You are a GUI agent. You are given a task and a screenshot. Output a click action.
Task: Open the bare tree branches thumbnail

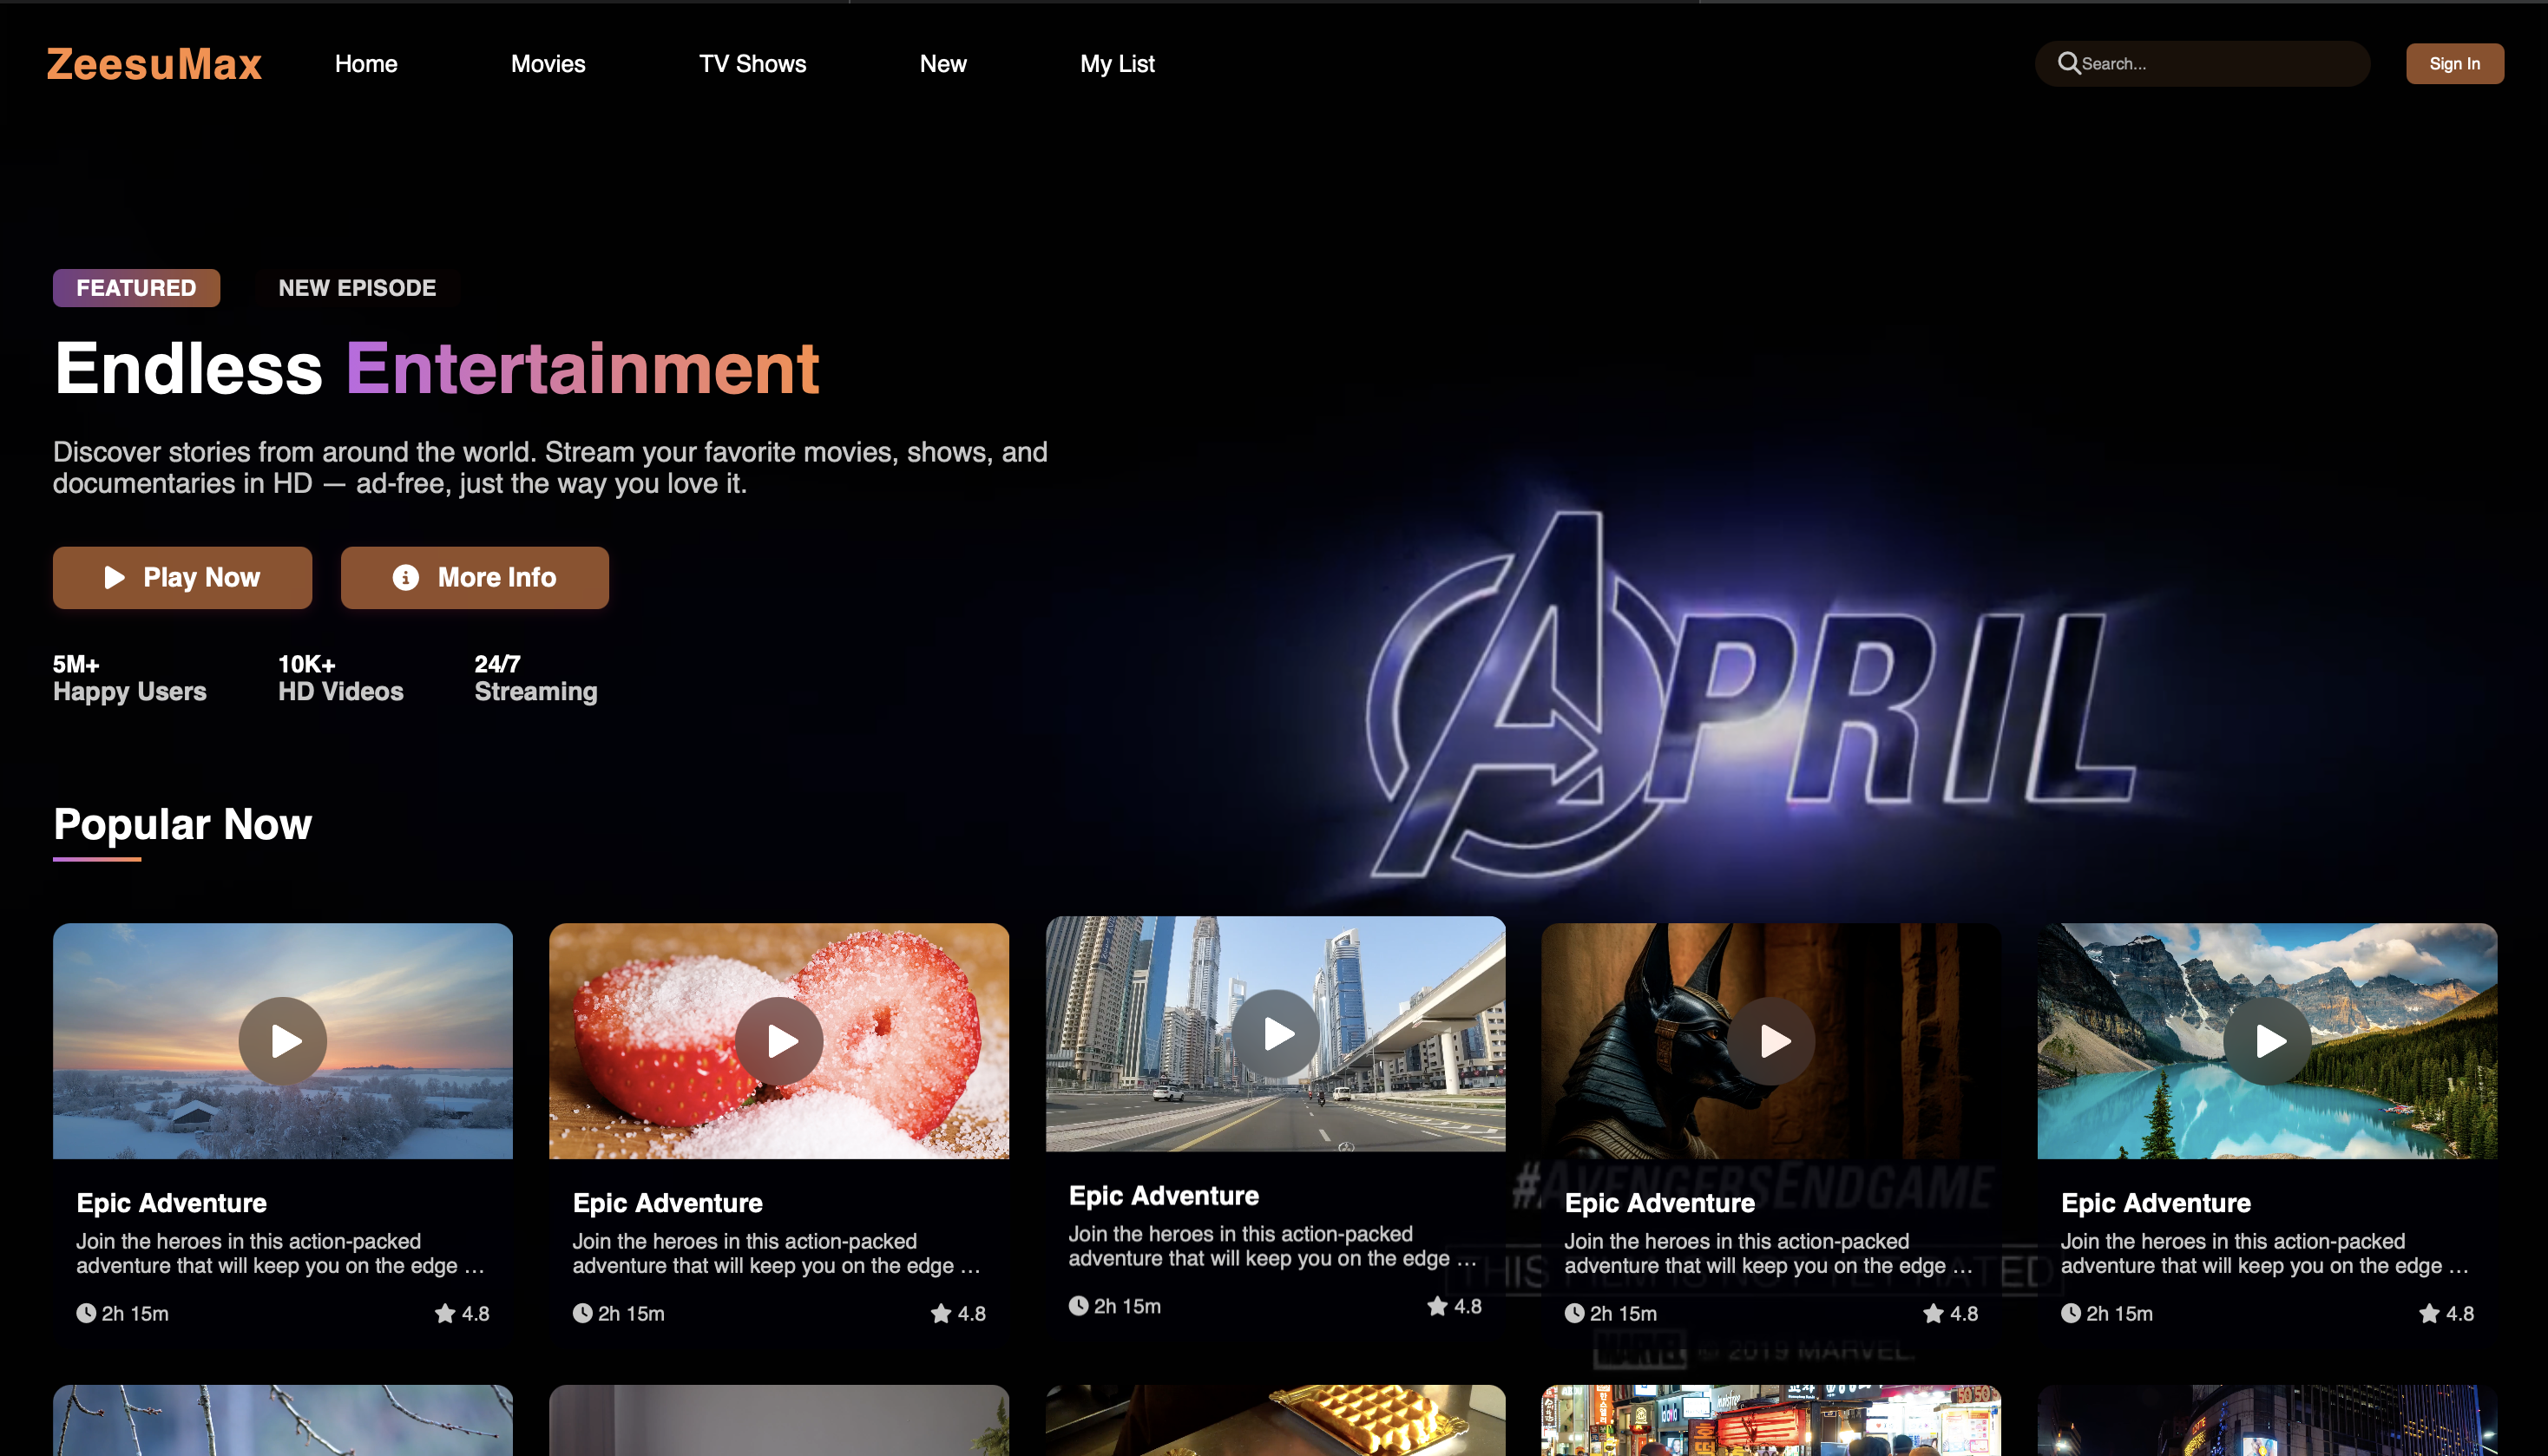(x=283, y=1420)
